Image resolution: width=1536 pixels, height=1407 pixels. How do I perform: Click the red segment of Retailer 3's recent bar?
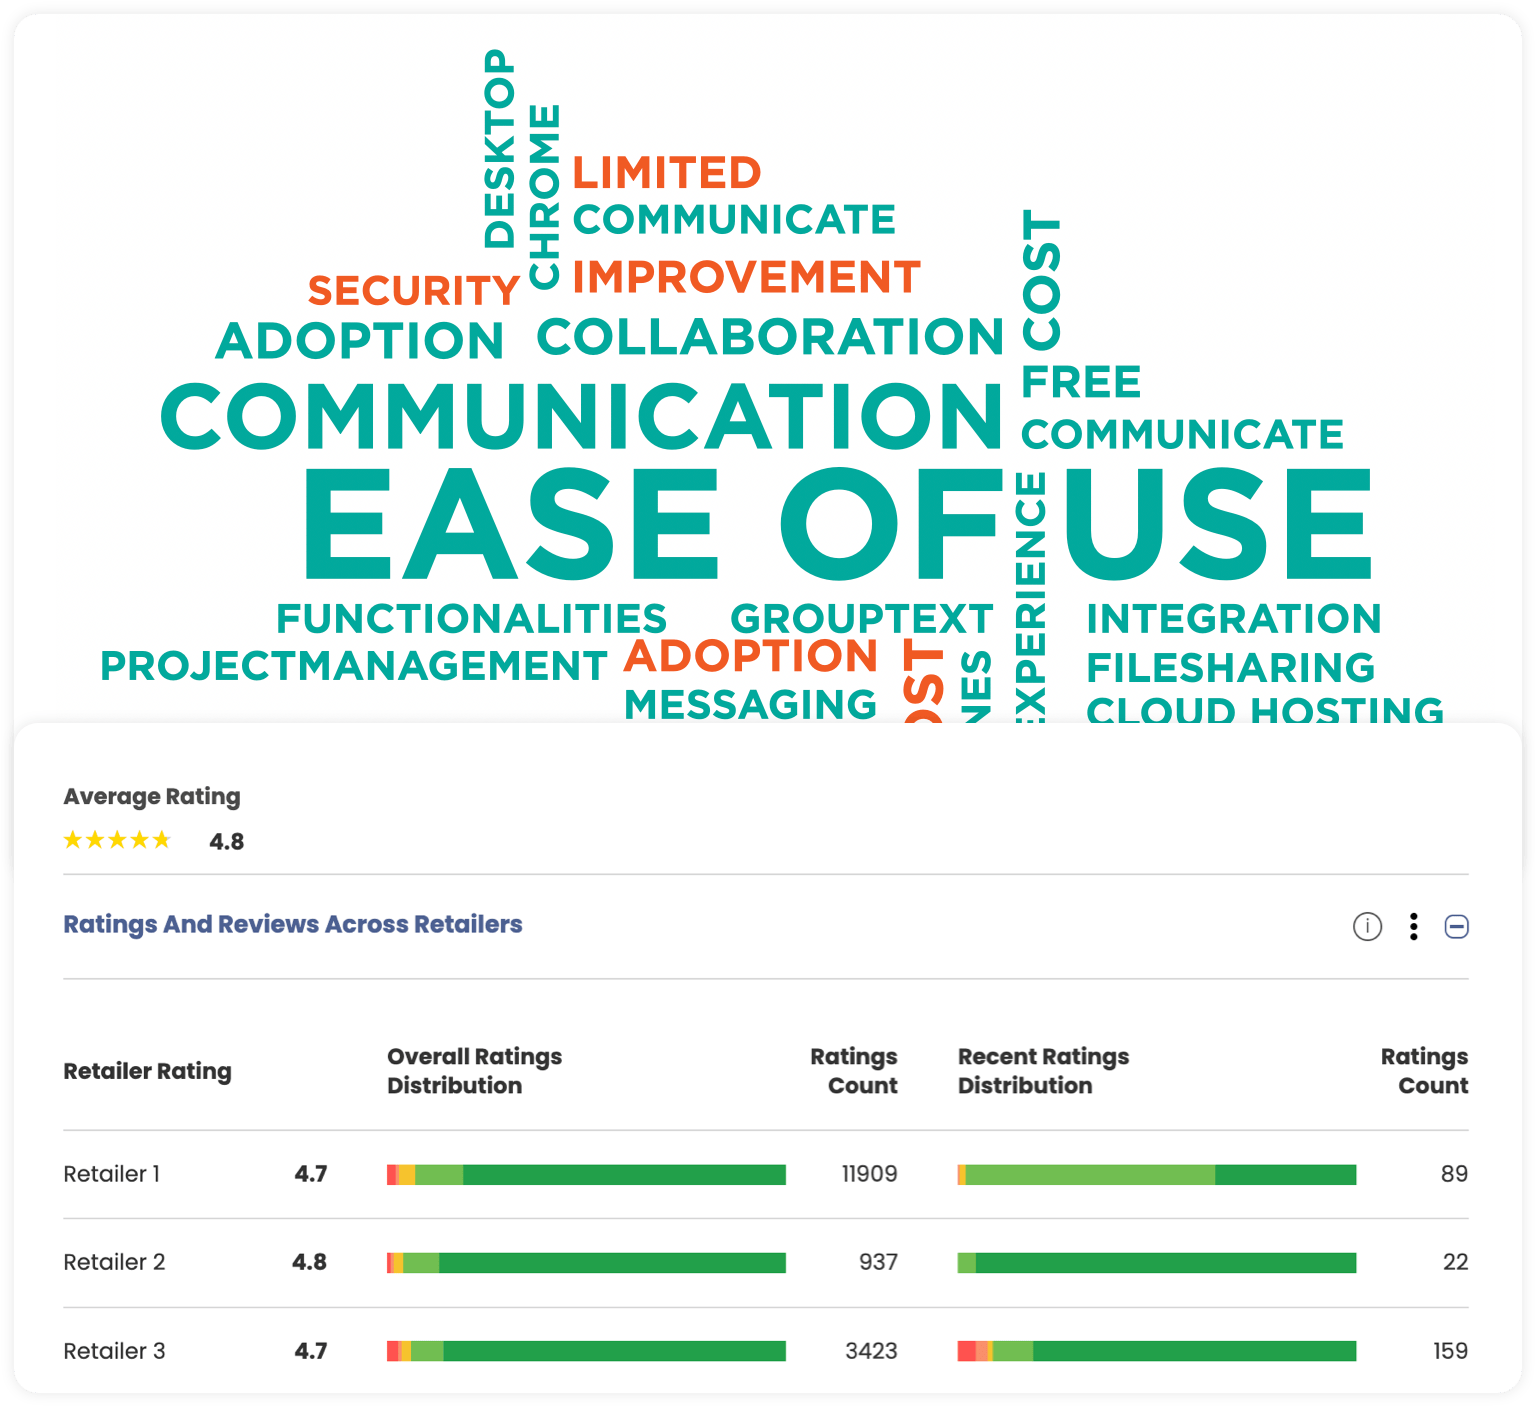(966, 1351)
